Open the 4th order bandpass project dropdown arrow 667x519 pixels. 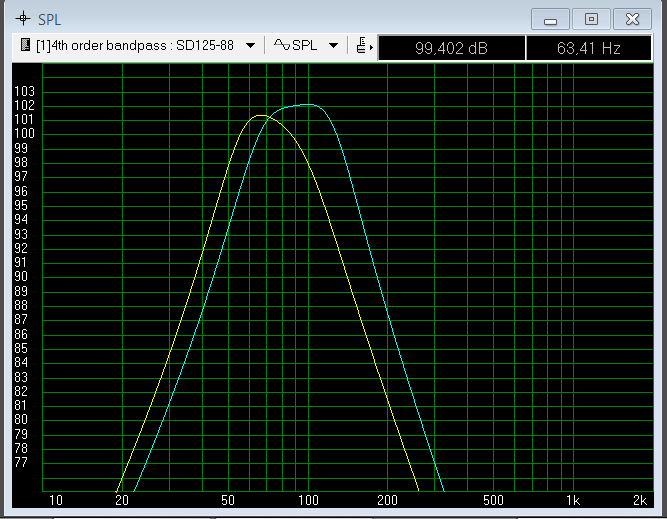[251, 46]
